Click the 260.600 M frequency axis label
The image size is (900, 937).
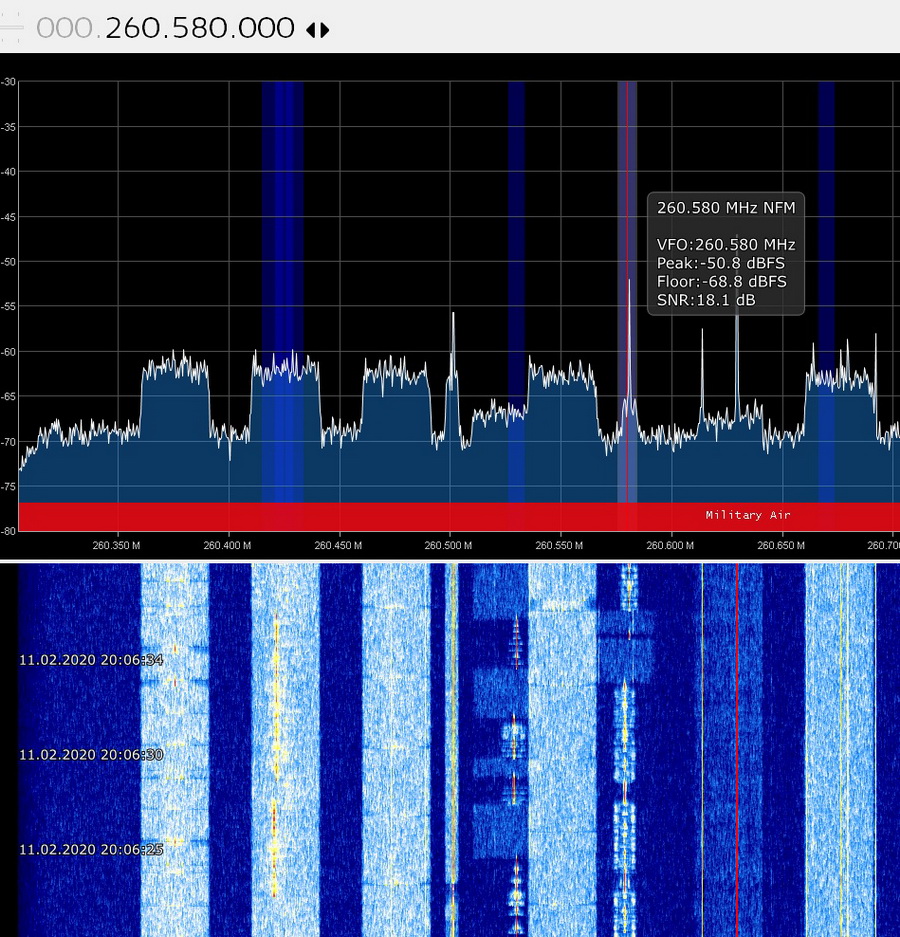pos(670,546)
